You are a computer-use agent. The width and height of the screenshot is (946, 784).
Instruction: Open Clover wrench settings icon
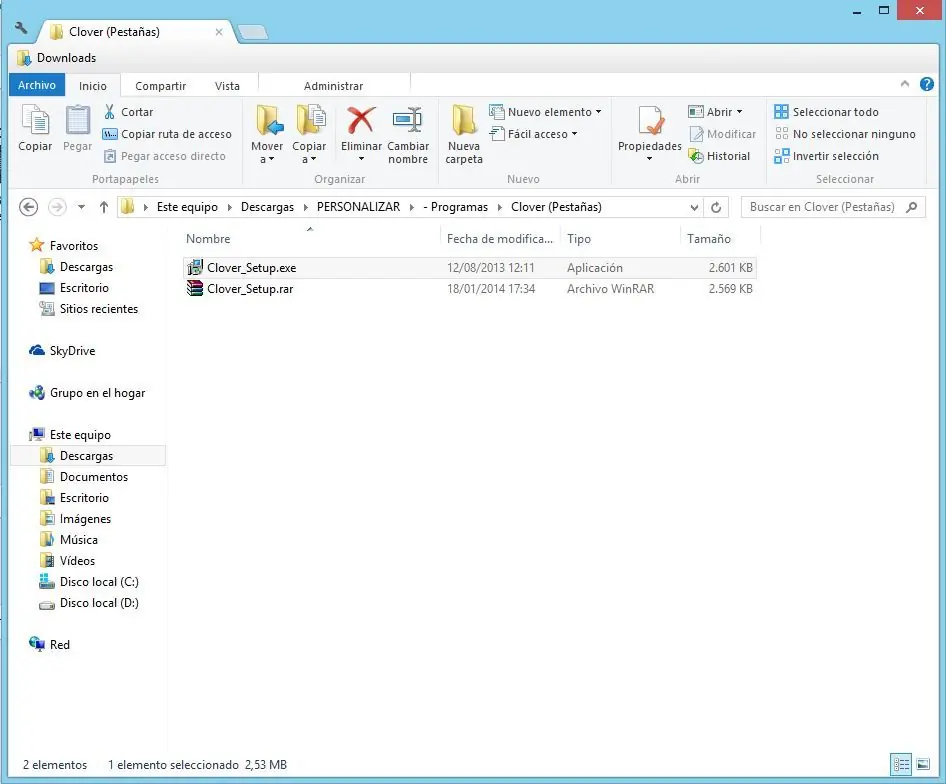click(21, 28)
